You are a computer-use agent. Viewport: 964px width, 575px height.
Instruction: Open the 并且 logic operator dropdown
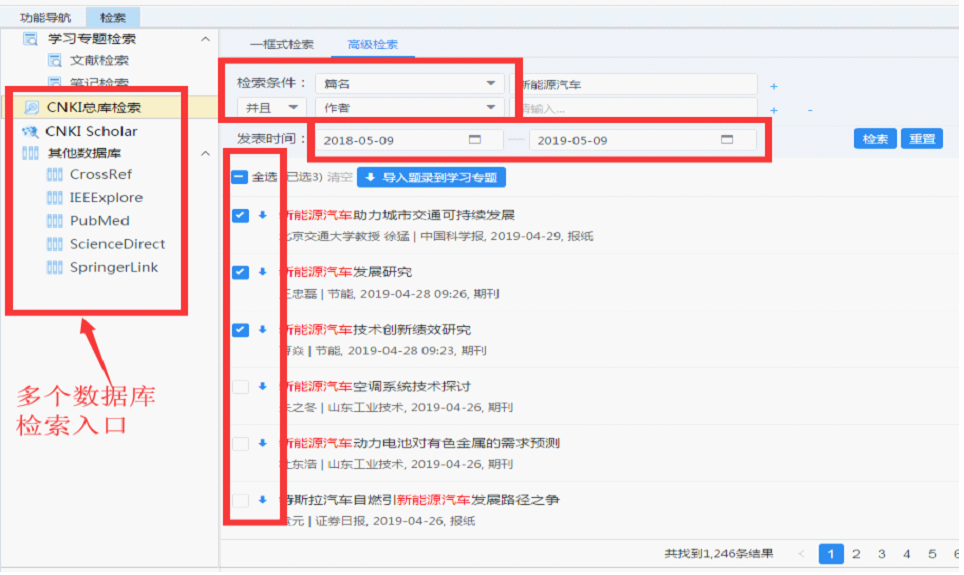(x=271, y=108)
